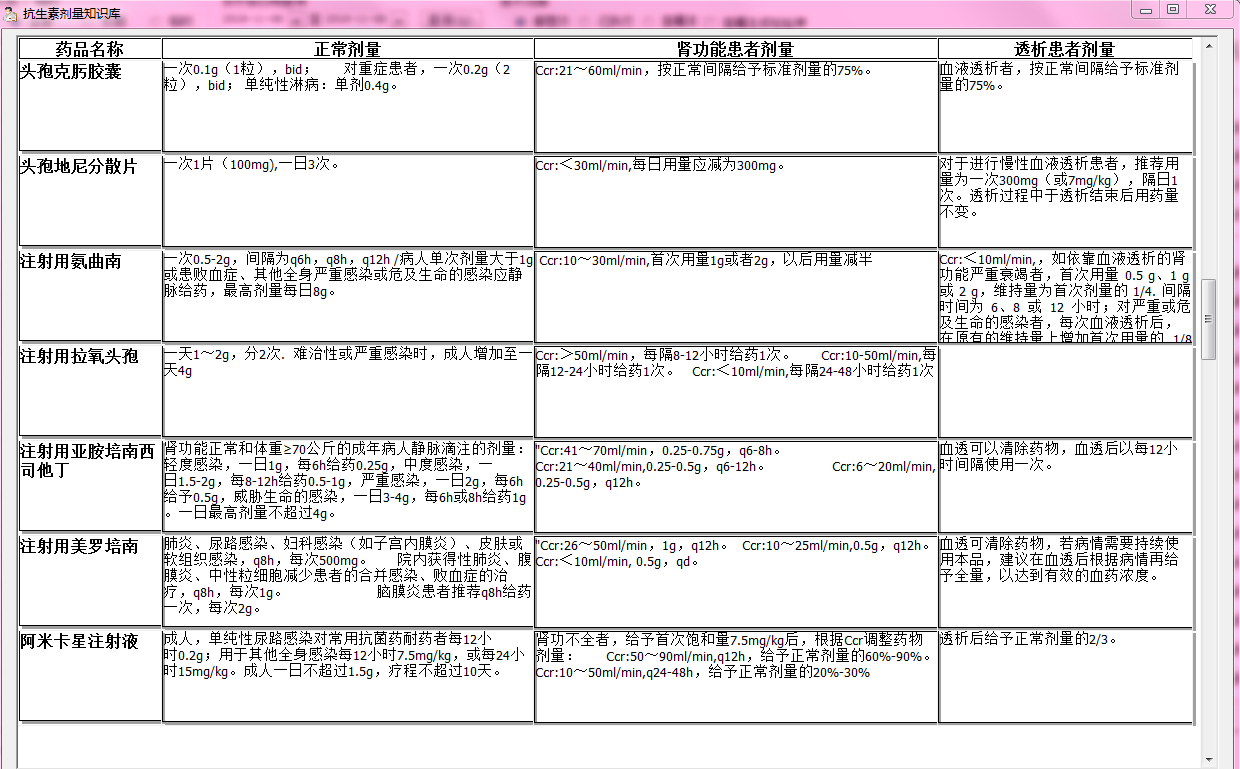Click the normal dosage cell for 头孢地尼分散片
This screenshot has height=769, width=1240.
coord(347,200)
